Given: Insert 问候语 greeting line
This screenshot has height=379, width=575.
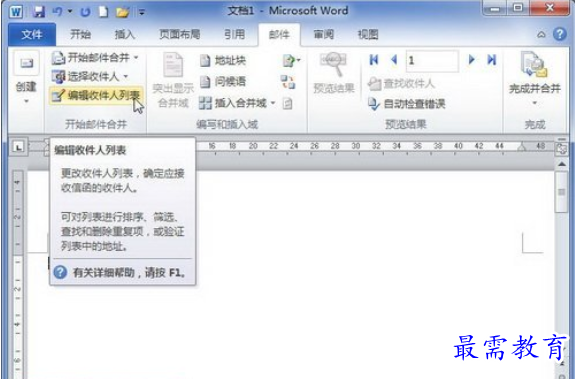Looking at the screenshot, I should coord(223,81).
